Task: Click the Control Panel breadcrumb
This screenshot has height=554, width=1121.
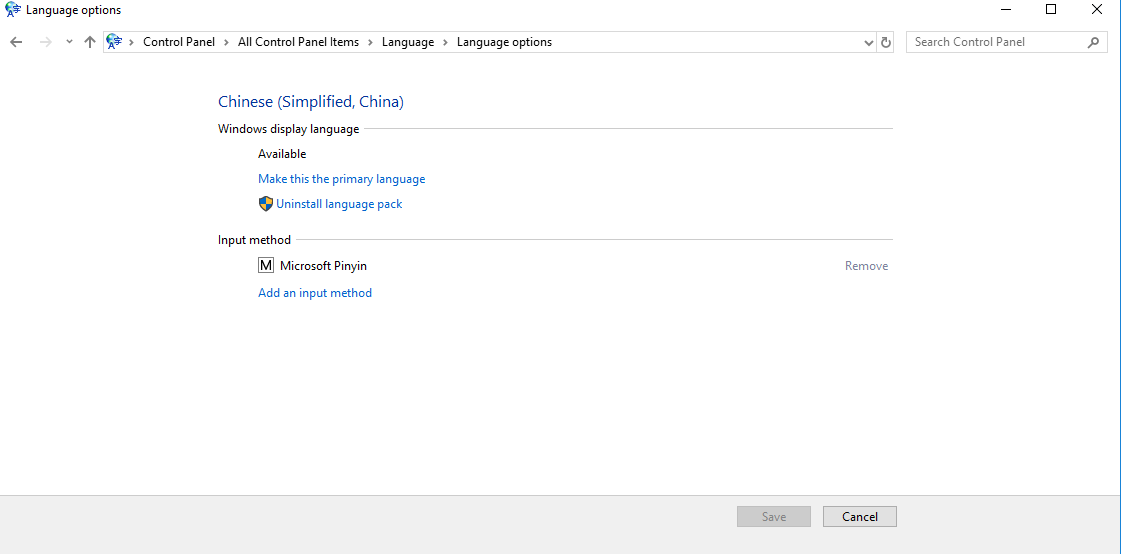Action: (x=179, y=42)
